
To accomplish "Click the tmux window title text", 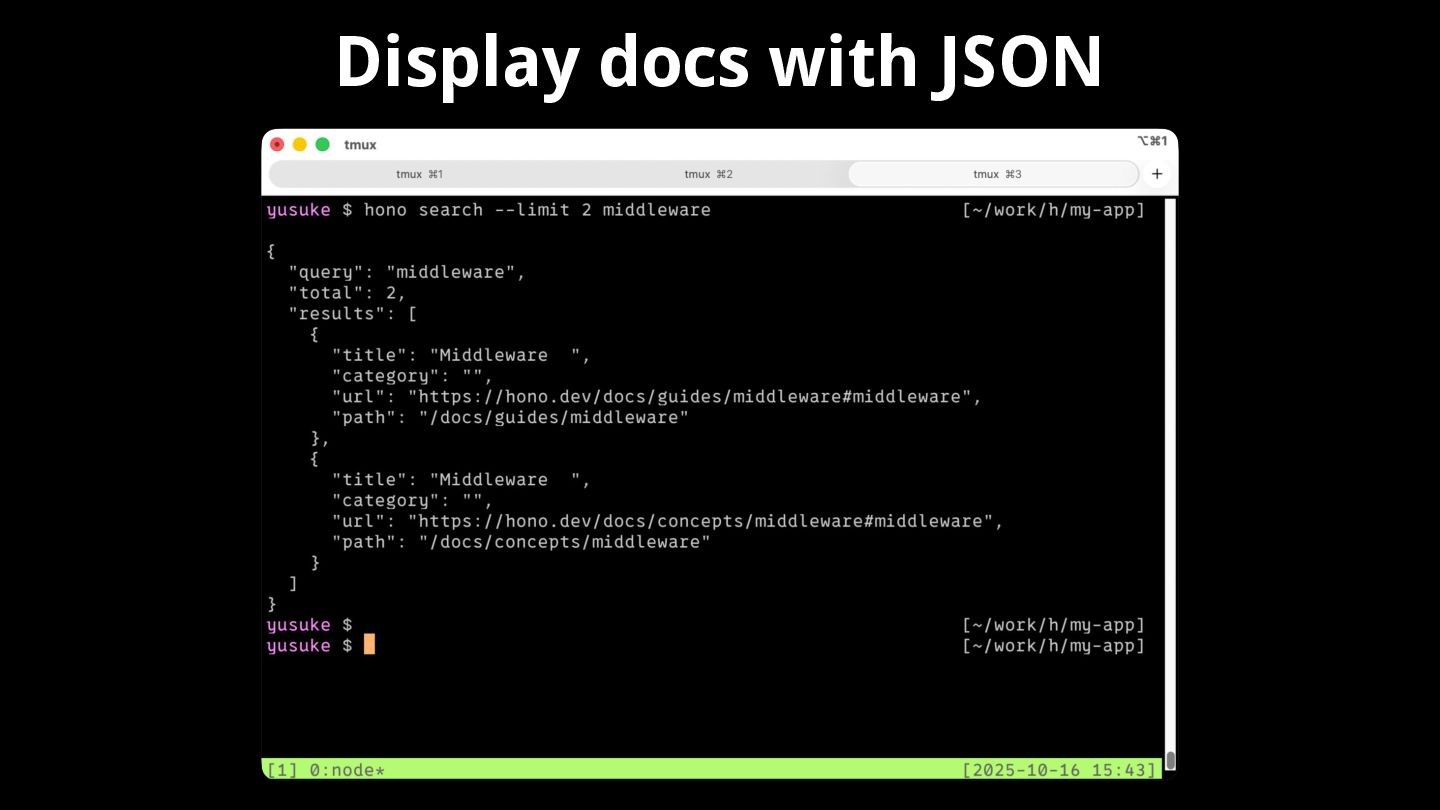I will click(x=360, y=145).
